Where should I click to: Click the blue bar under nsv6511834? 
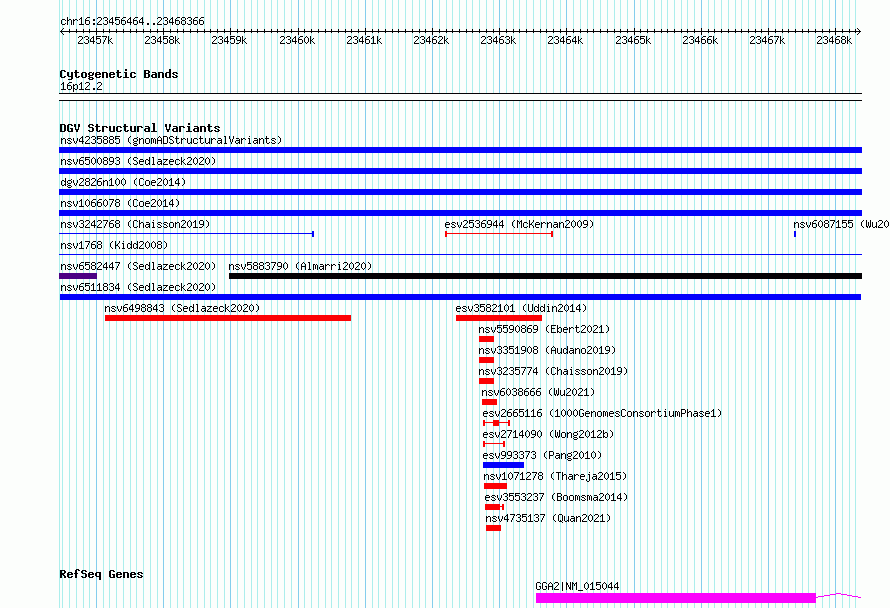(460, 297)
